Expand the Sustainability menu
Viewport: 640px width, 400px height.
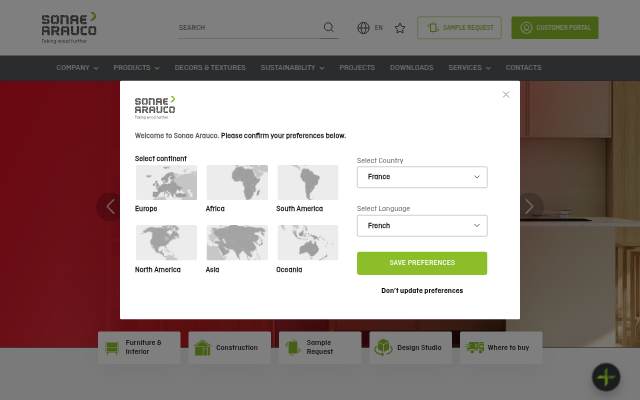tap(293, 68)
